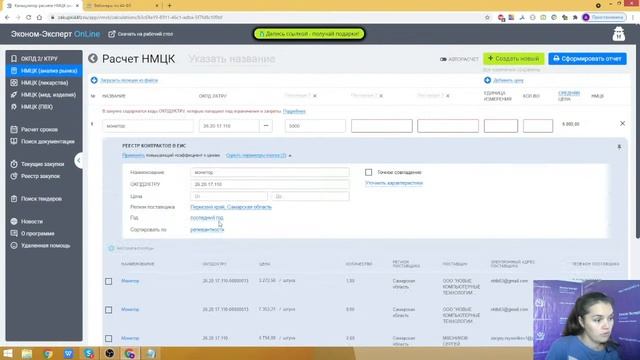Bookmark this page with the star icon
Viewport: 640px width, 360px height.
pos(487,18)
